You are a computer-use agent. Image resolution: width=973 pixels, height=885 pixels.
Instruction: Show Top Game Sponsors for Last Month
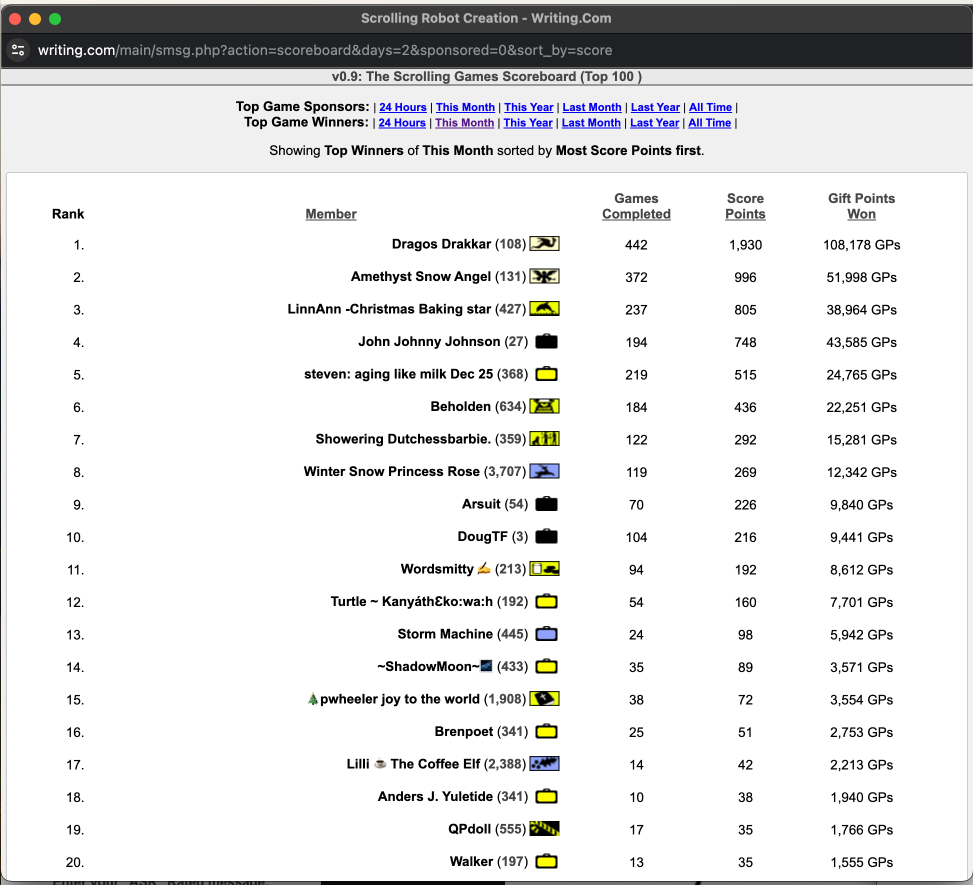592,107
